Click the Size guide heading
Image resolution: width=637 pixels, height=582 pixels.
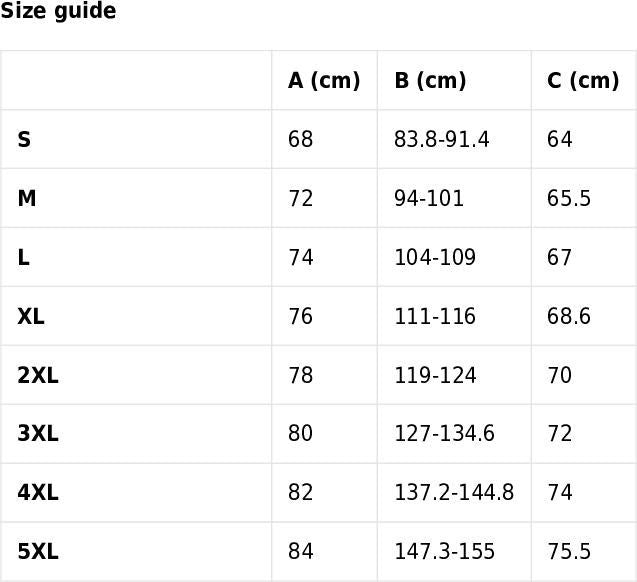pyautogui.click(x=58, y=12)
